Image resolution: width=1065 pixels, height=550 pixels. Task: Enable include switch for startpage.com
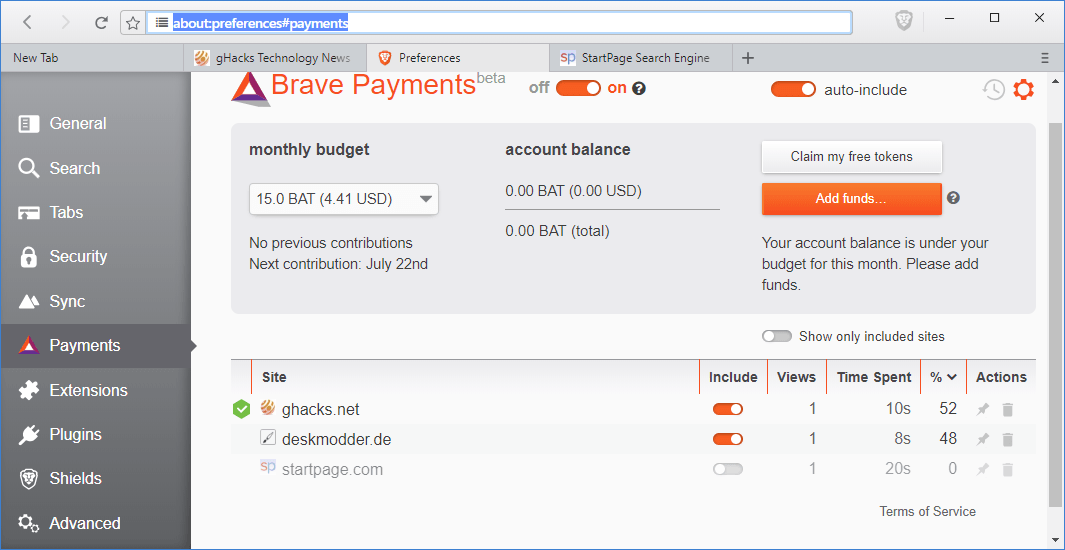click(x=728, y=469)
